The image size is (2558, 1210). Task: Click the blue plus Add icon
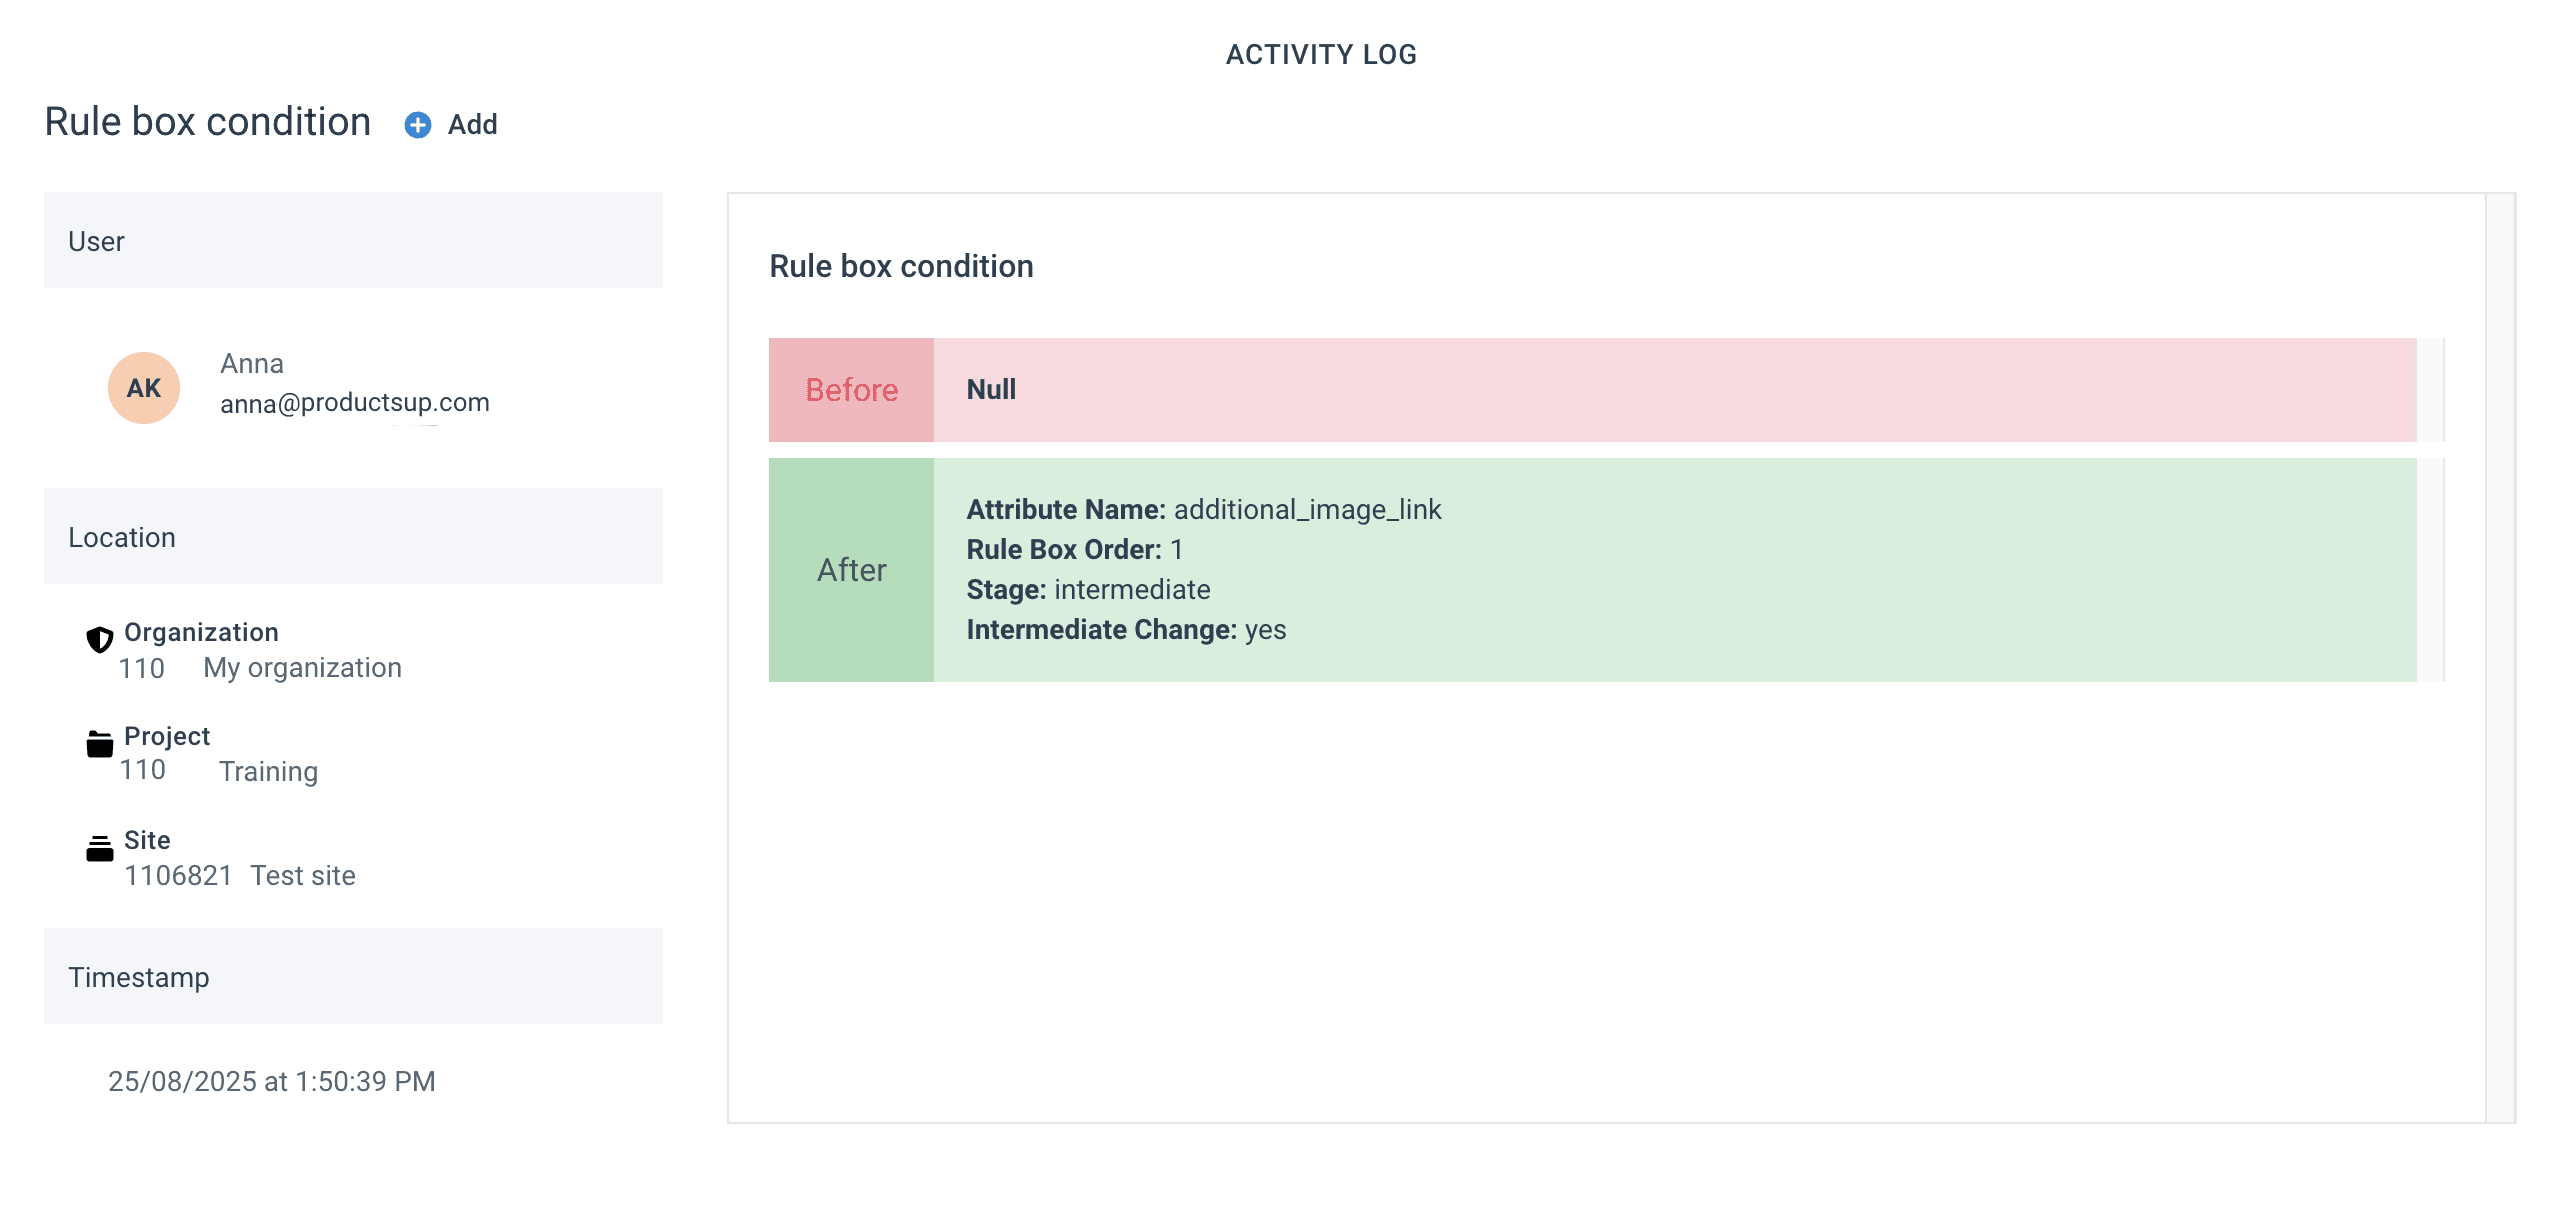pyautogui.click(x=418, y=125)
